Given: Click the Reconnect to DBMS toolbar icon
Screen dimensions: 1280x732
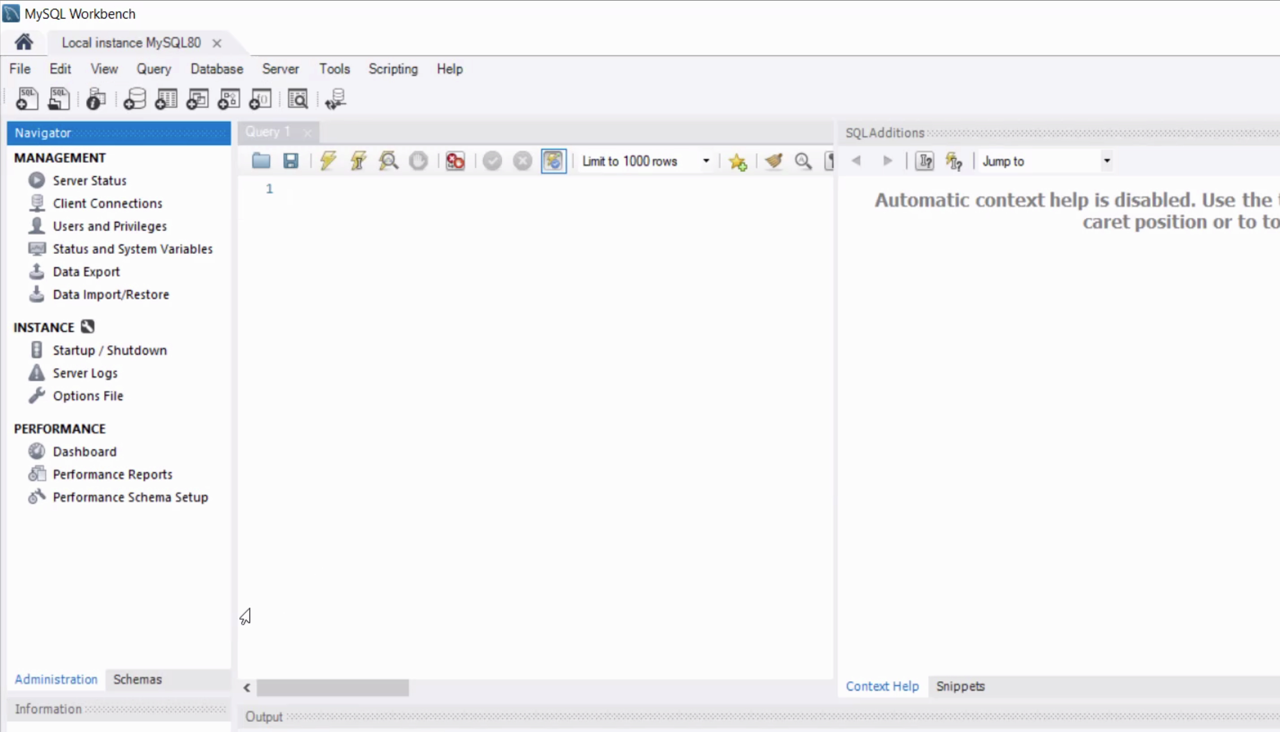Looking at the screenshot, I should 335,99.
